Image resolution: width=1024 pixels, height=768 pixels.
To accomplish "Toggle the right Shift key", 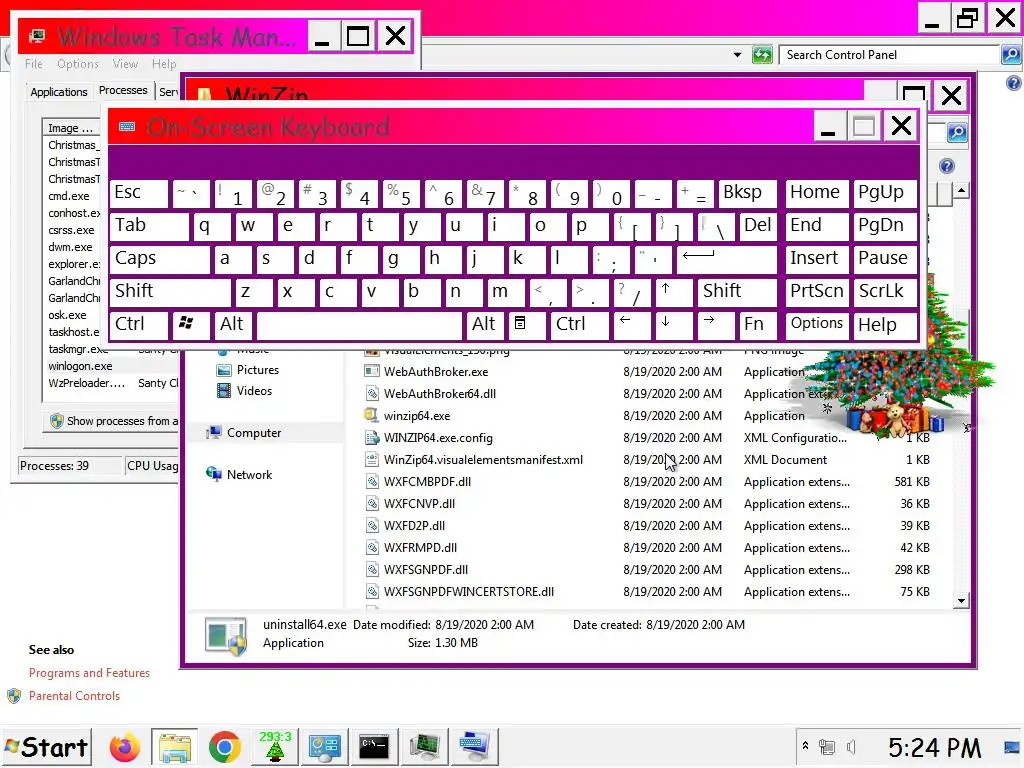I will (737, 292).
